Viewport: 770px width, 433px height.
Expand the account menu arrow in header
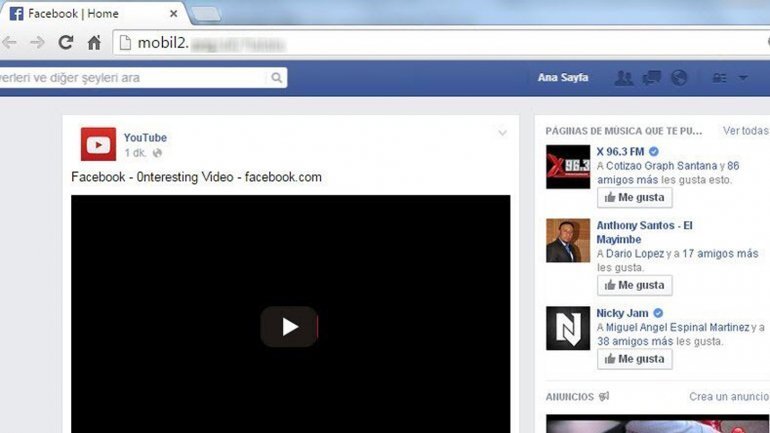click(x=743, y=78)
